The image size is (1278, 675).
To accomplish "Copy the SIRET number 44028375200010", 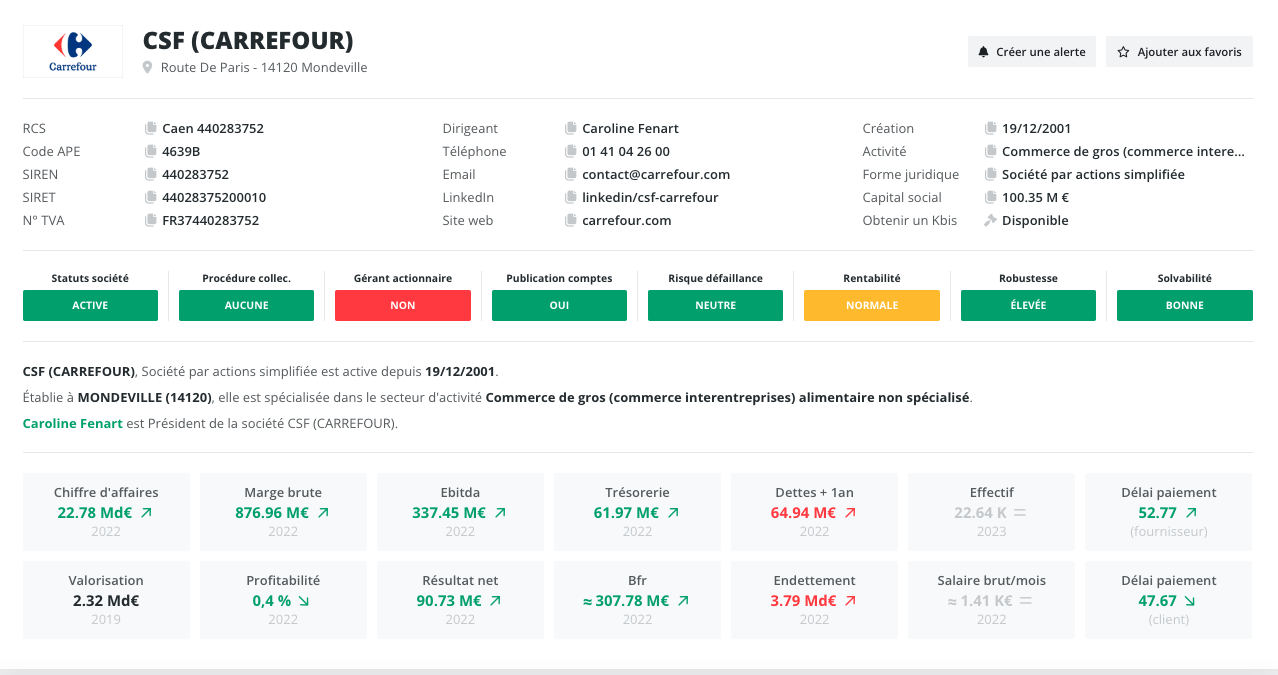I will tap(151, 197).
